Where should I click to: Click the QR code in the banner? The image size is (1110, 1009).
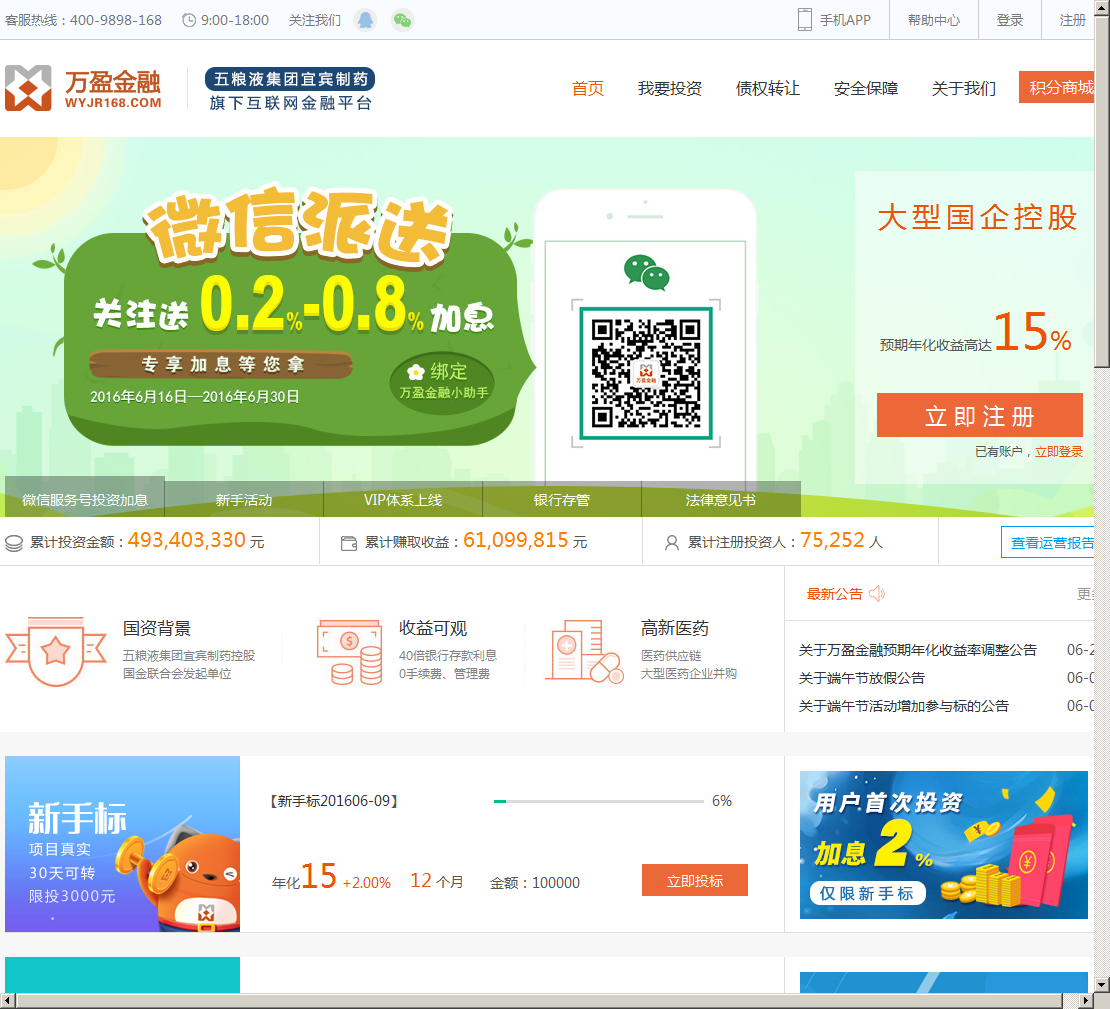(x=646, y=373)
